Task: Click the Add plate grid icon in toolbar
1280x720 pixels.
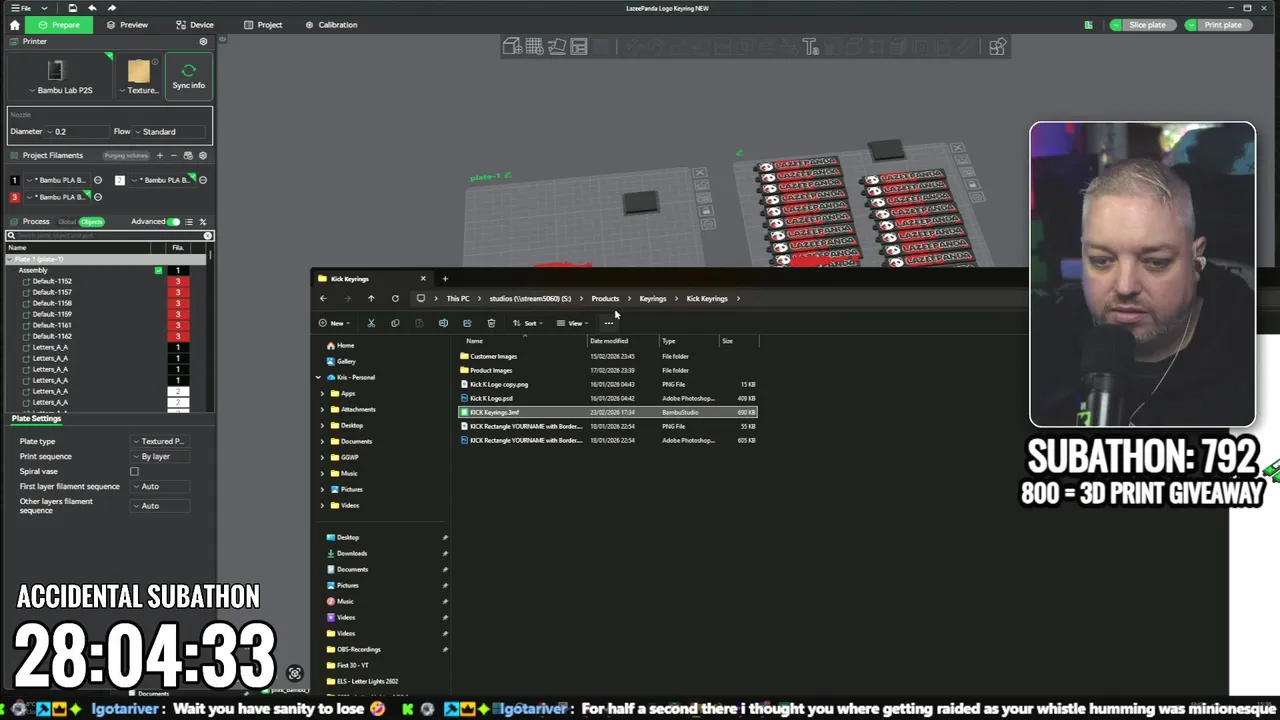Action: click(534, 46)
